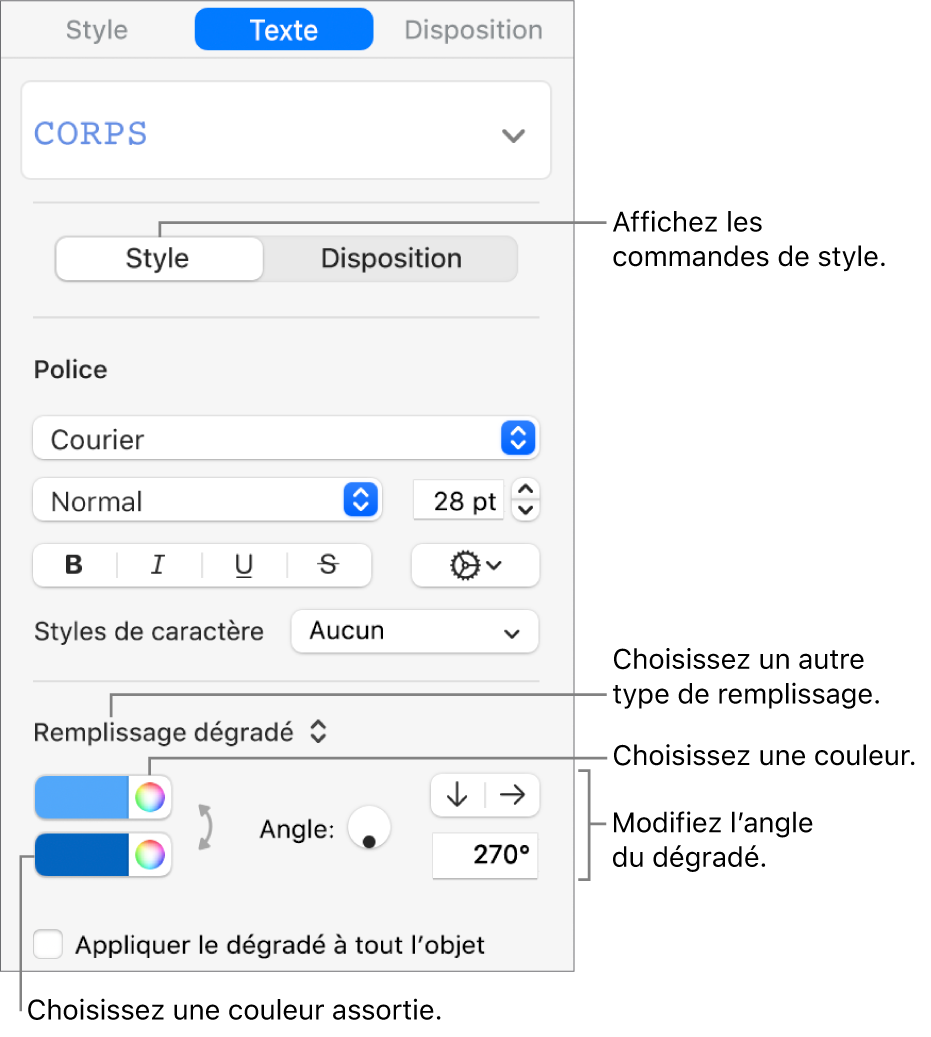931x1037 pixels.
Task: Click the Bold formatting button
Action: (x=74, y=565)
